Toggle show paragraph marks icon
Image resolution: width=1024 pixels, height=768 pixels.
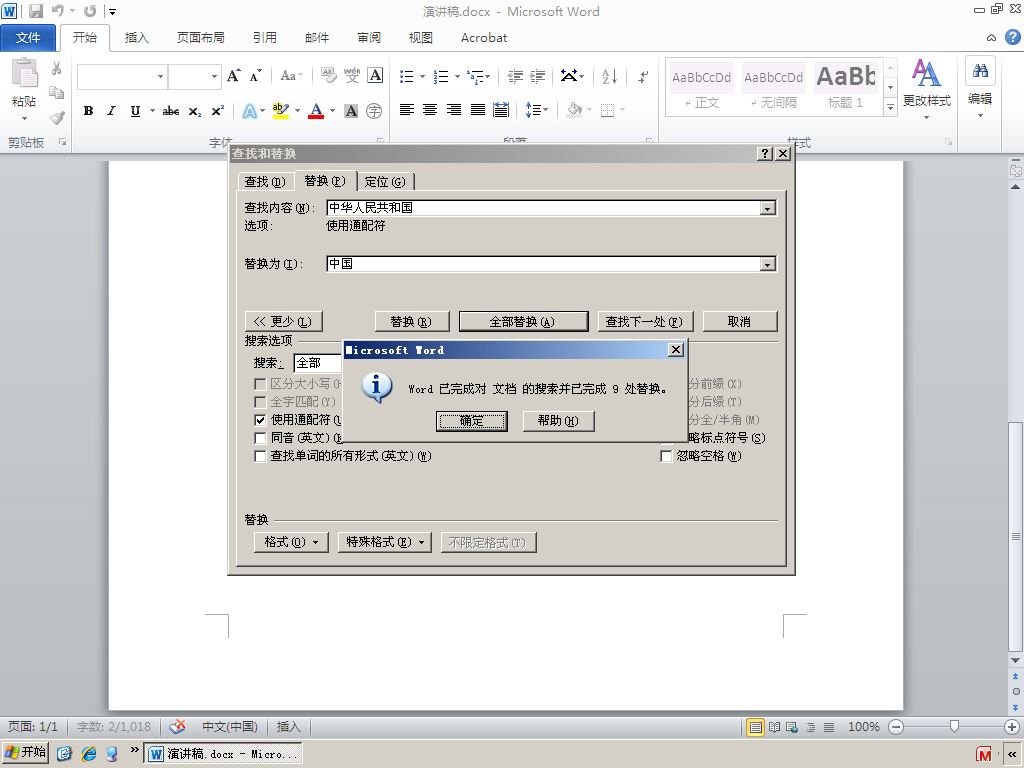point(643,76)
